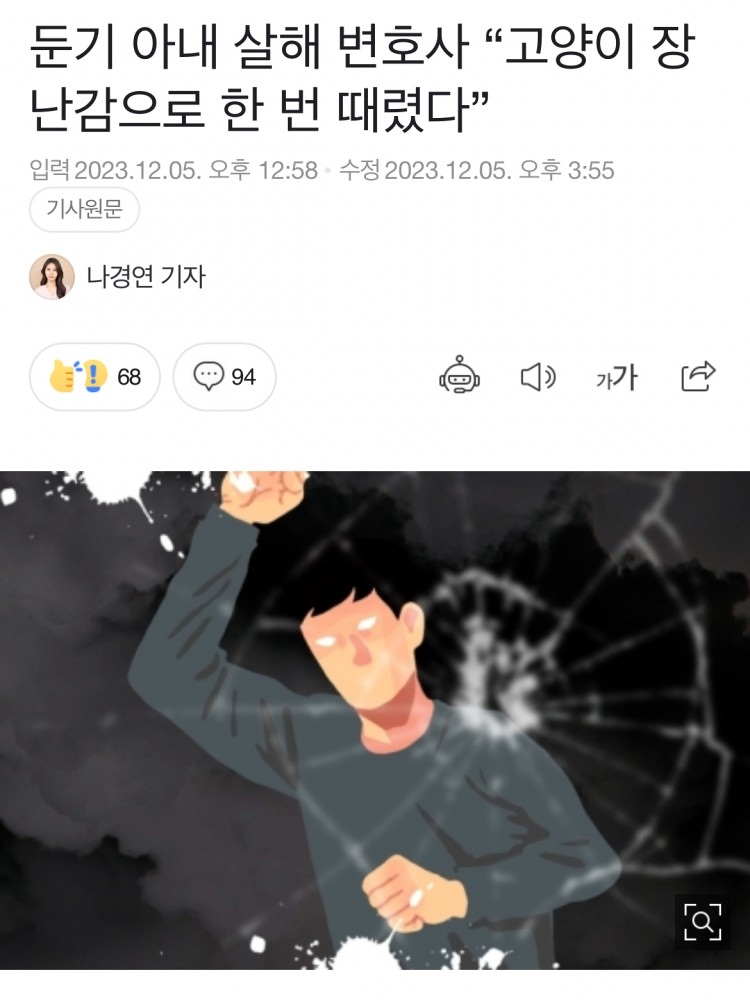Tap the reaction count 68
Screen dimensions: 750x1000
coord(129,377)
